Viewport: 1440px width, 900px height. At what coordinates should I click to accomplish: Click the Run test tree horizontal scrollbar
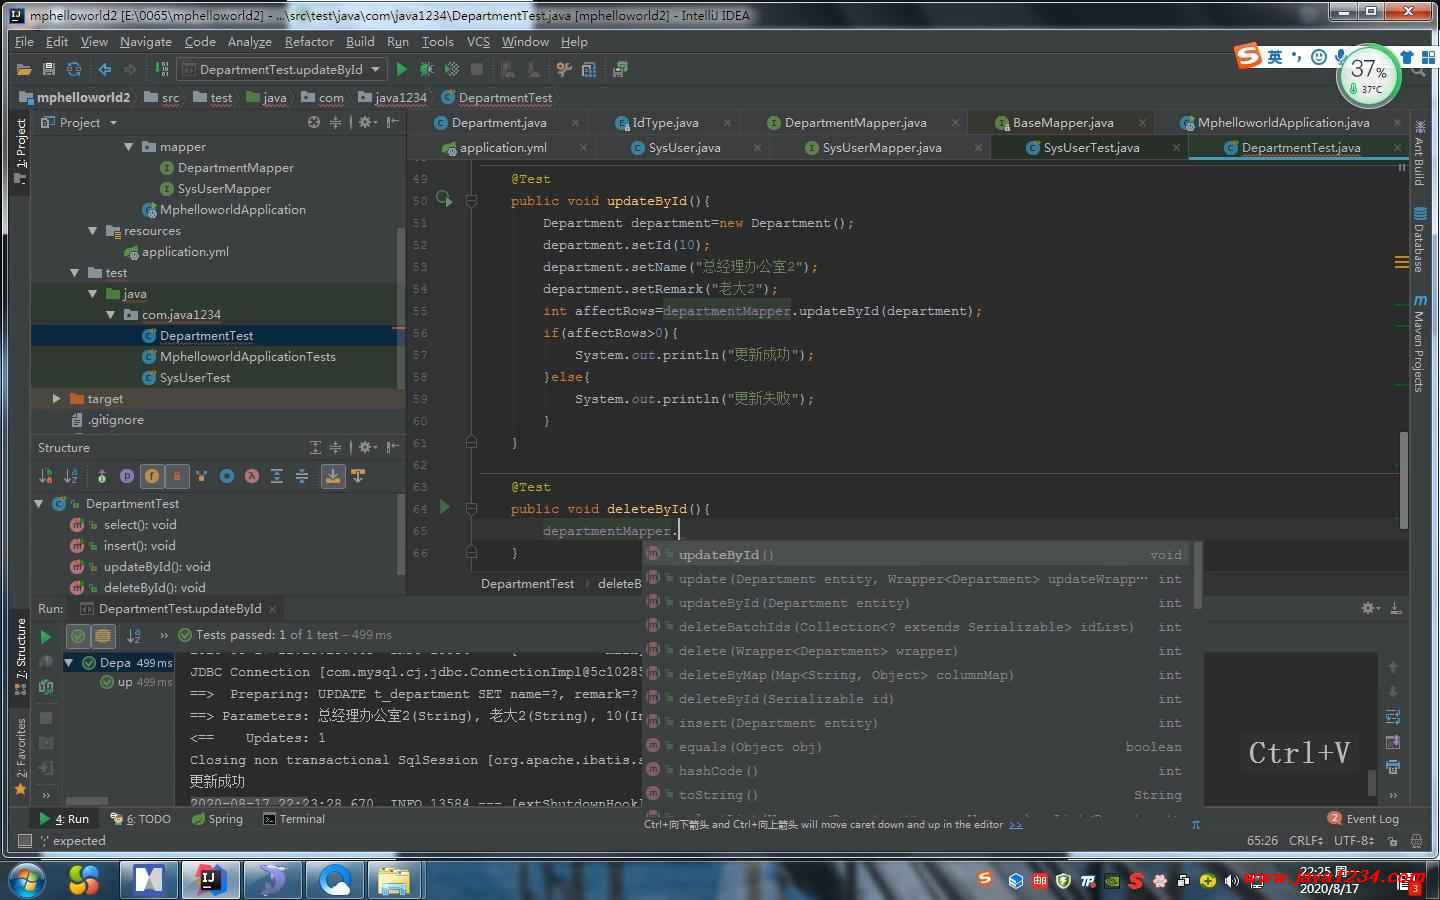[87, 800]
